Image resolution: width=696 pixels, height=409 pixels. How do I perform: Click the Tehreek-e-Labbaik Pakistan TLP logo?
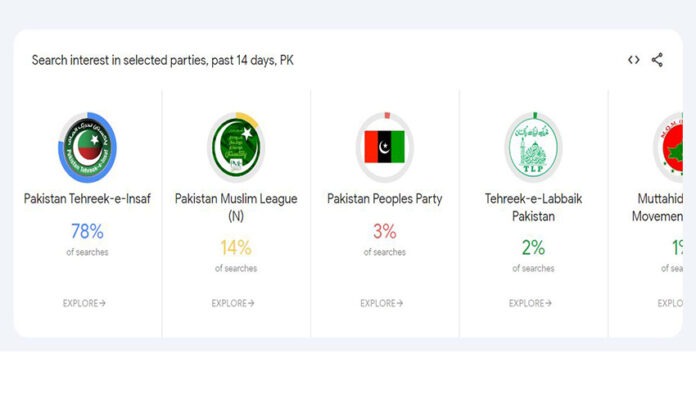coord(533,147)
